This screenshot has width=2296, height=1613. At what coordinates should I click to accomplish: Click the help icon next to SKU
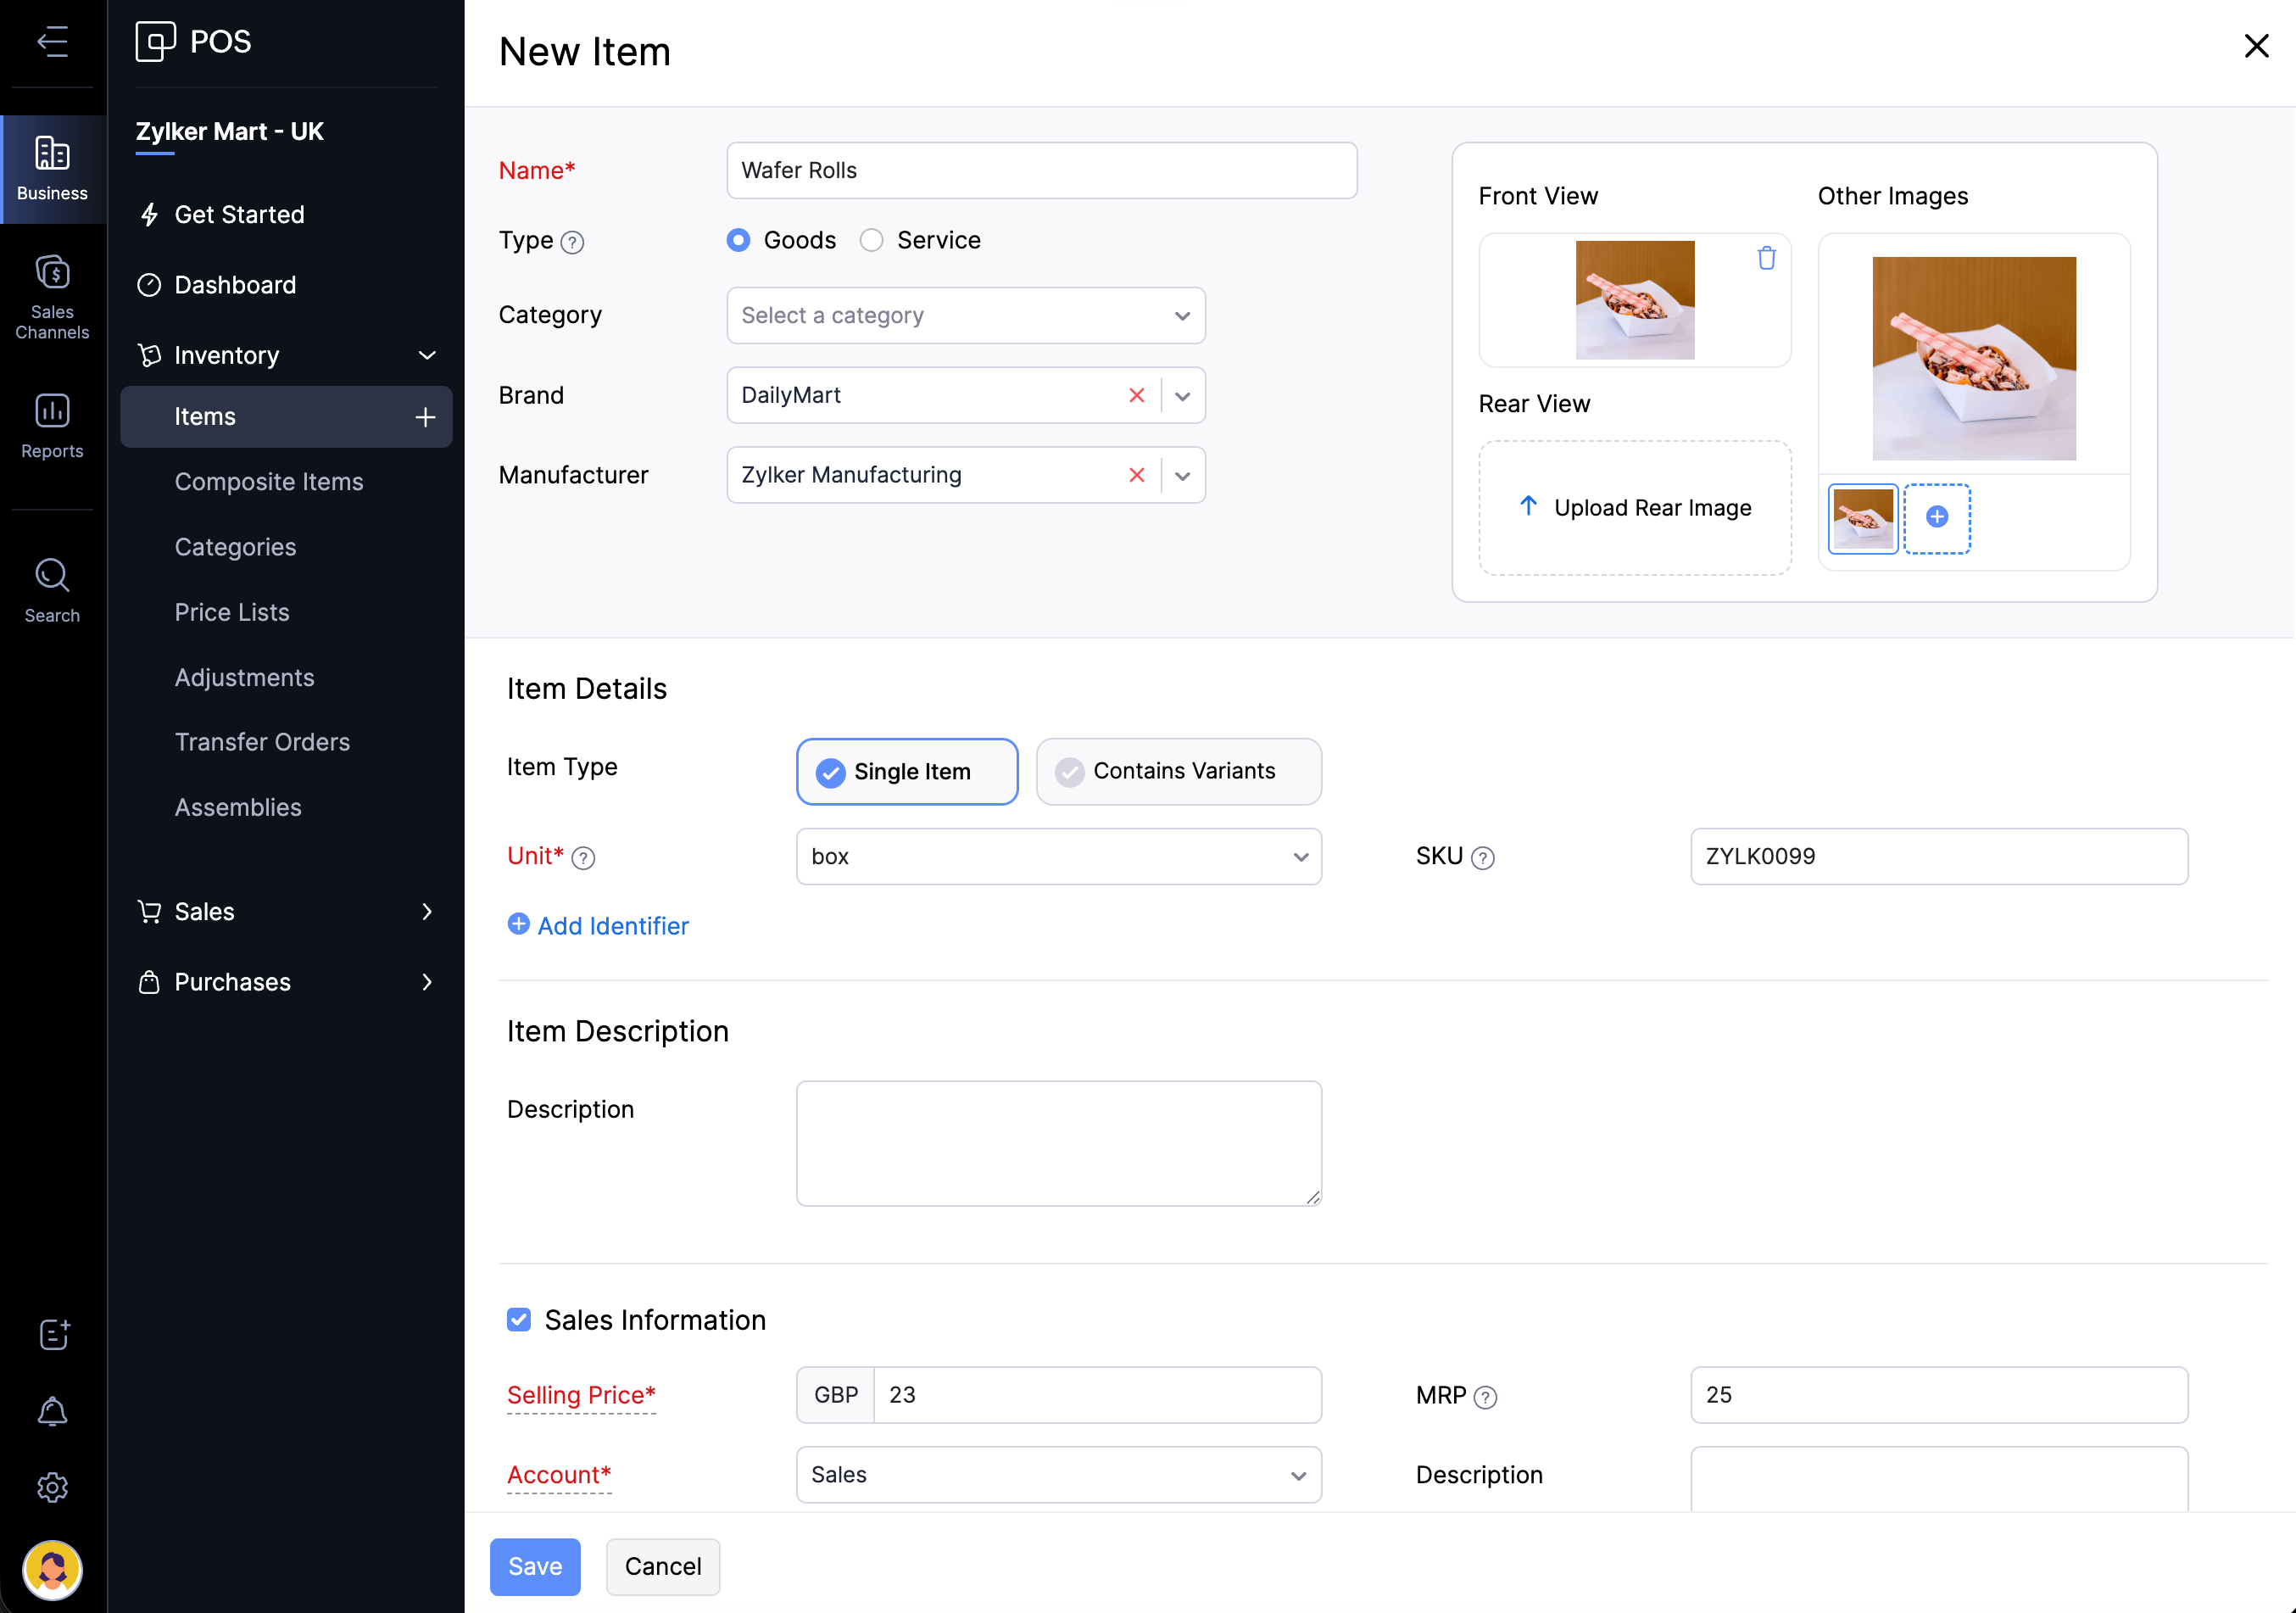pyautogui.click(x=1483, y=858)
